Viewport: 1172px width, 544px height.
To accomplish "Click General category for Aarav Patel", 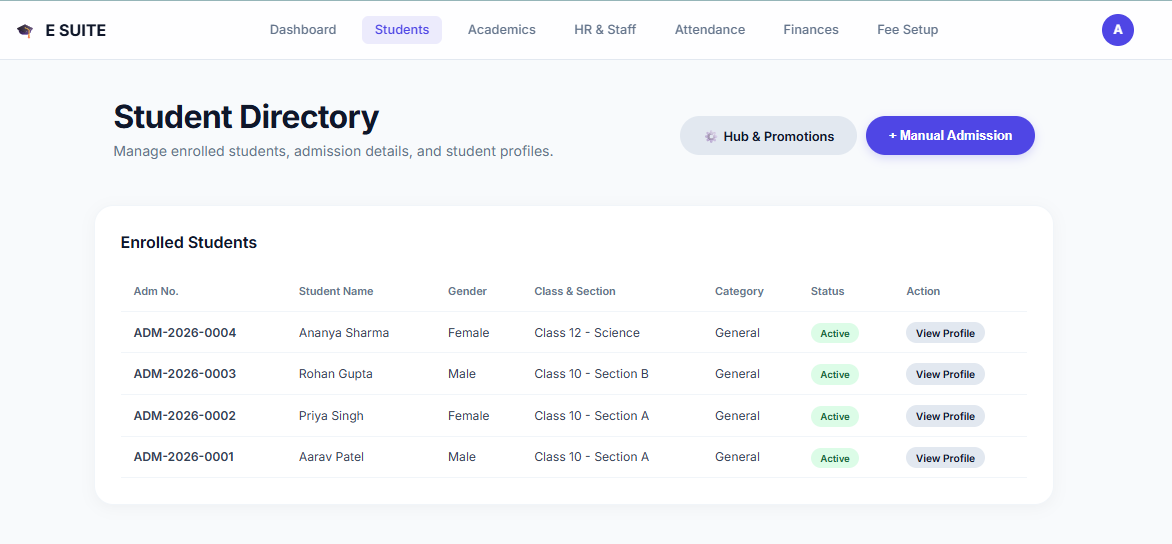I will click(x=737, y=457).
